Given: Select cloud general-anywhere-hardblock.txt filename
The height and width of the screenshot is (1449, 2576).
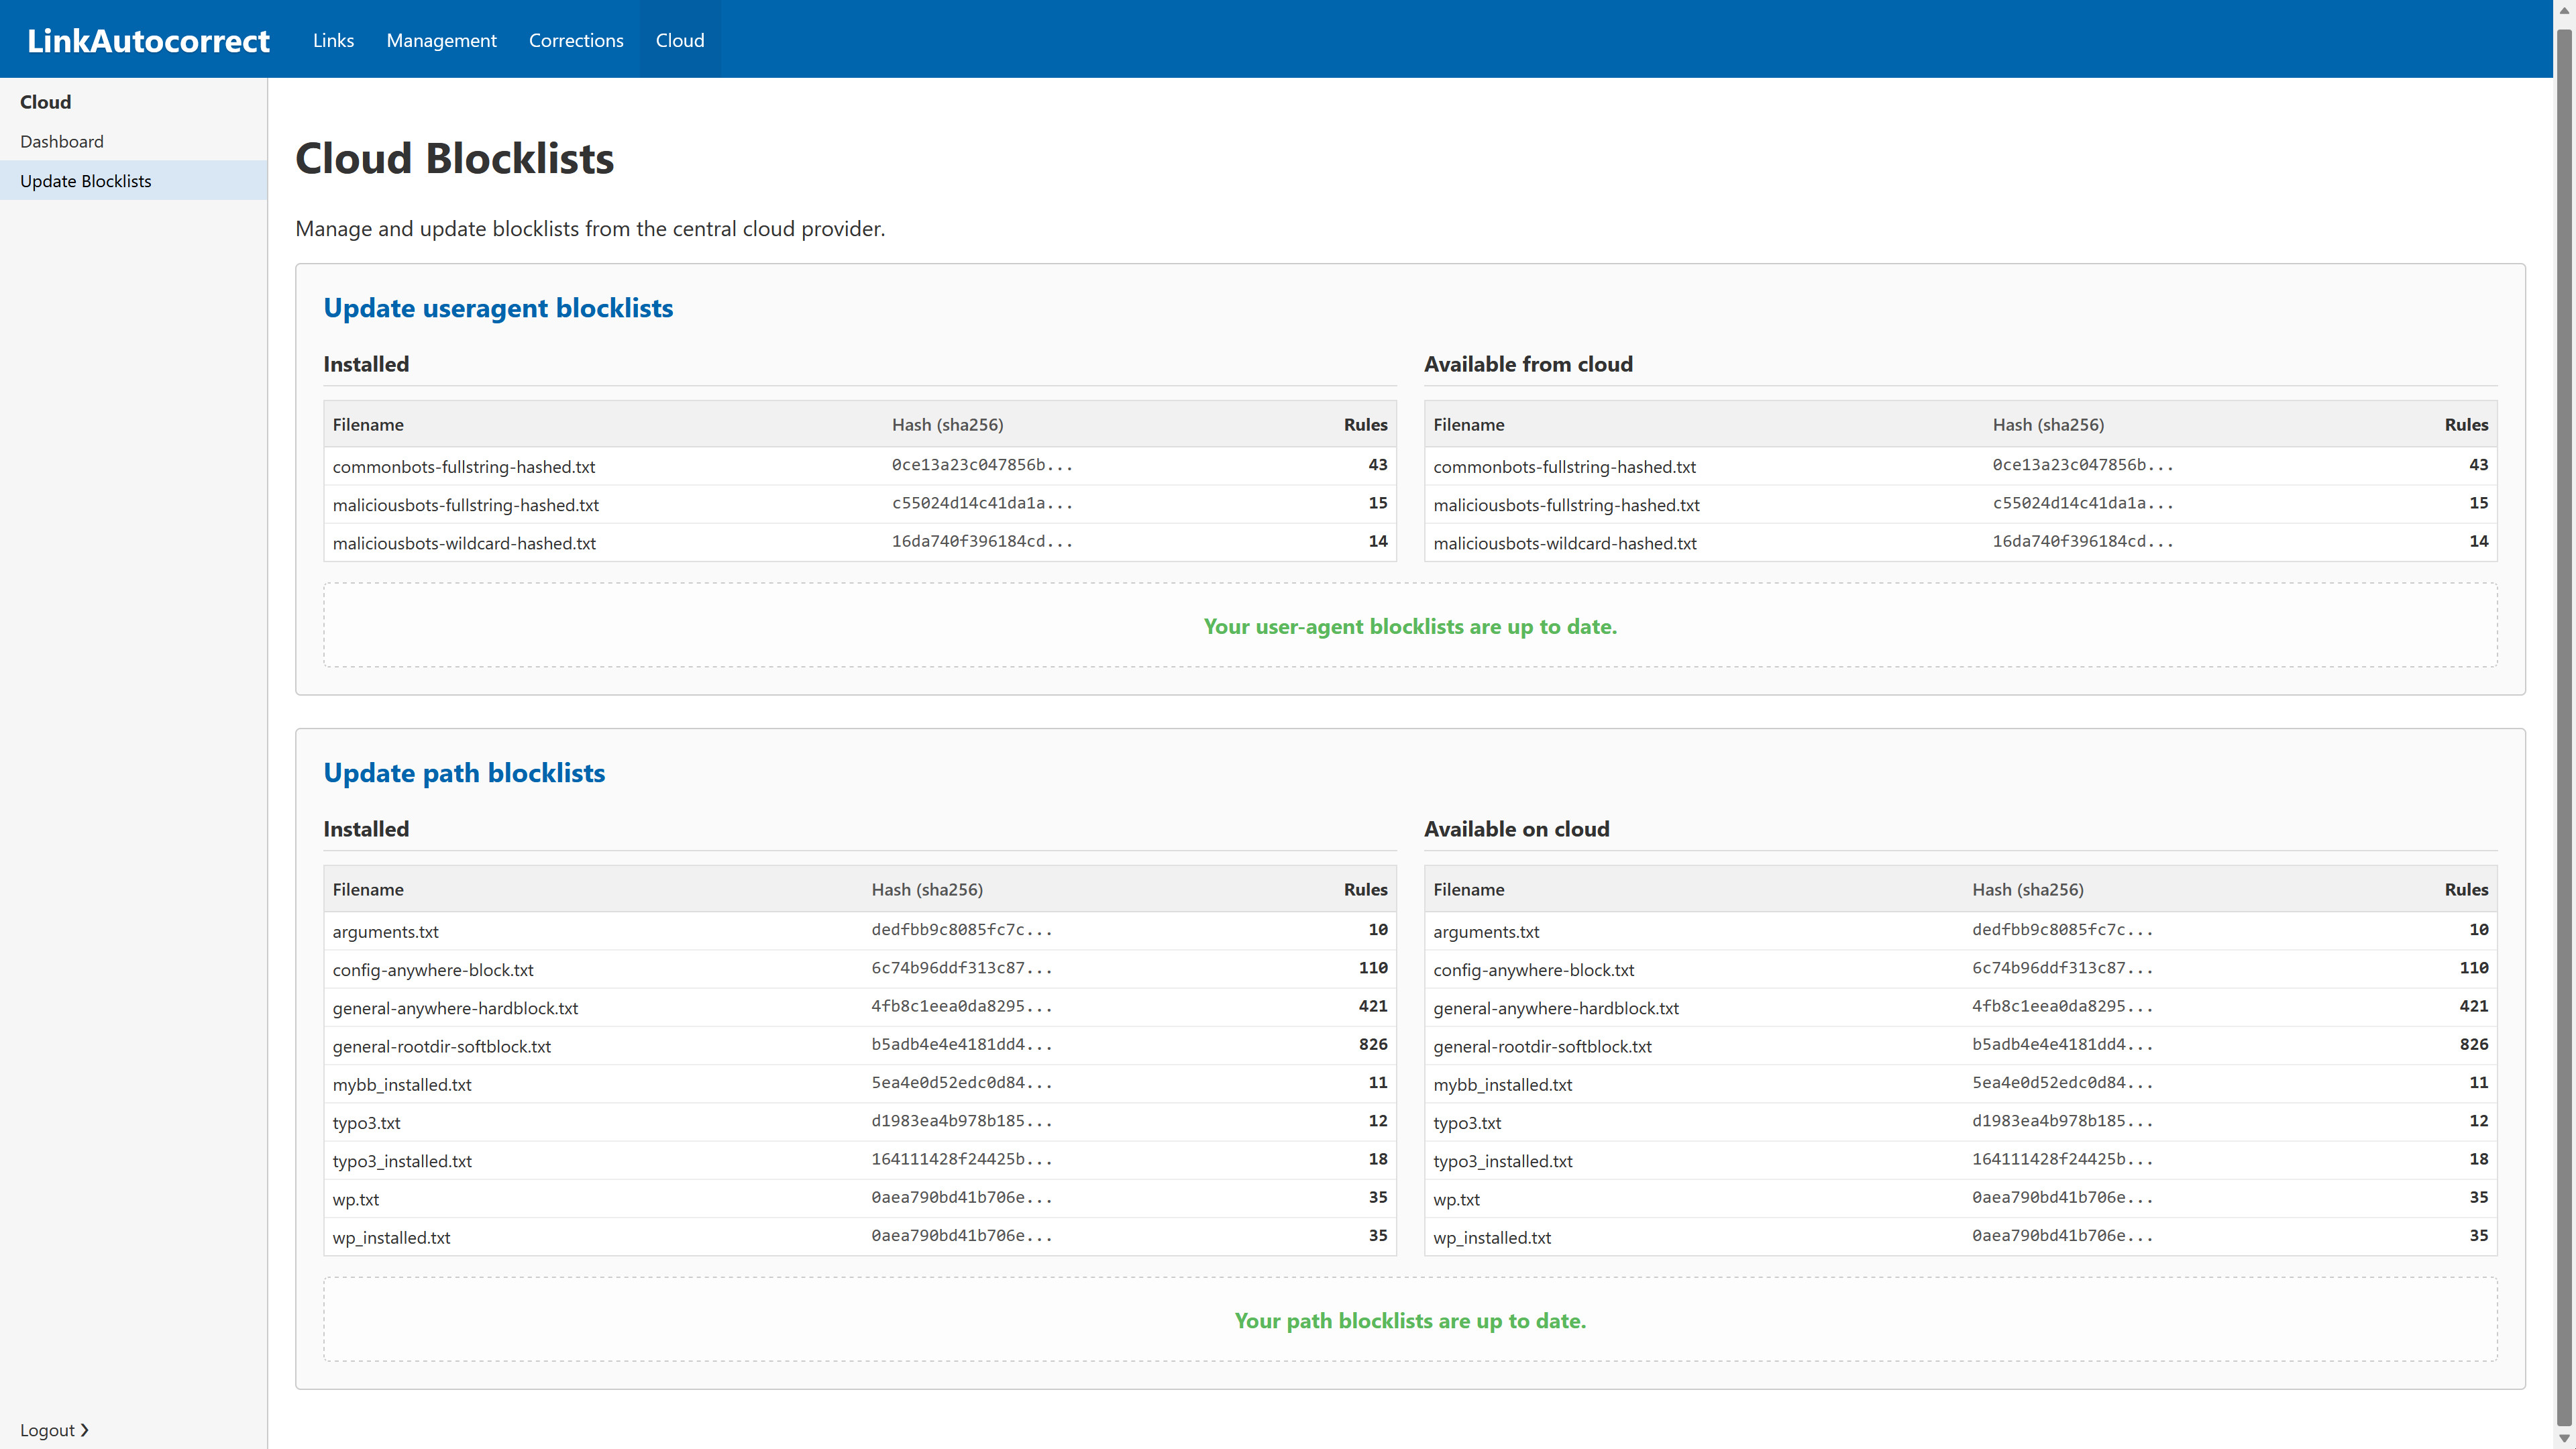Looking at the screenshot, I should click(1556, 1008).
